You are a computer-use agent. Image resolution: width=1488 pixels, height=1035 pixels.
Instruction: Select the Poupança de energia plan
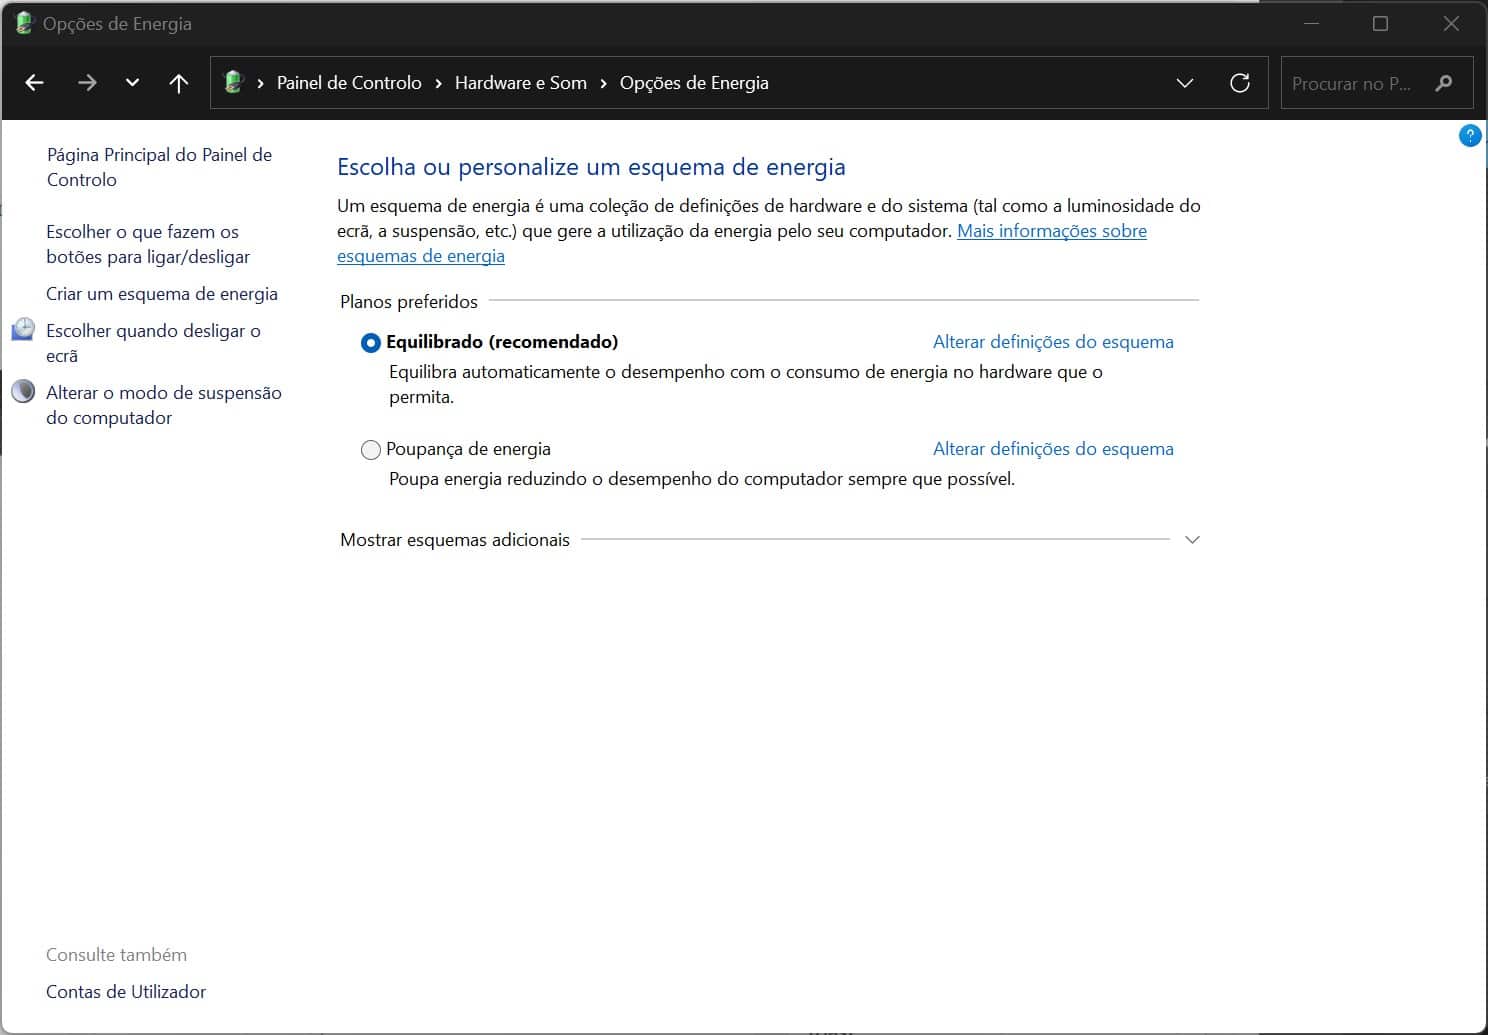pyautogui.click(x=371, y=450)
